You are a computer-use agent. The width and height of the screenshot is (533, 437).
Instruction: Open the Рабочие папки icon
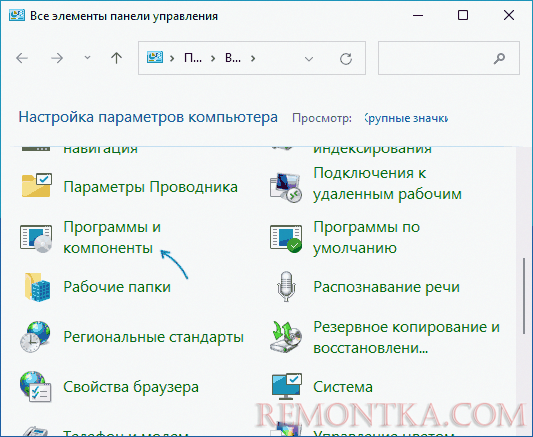pos(37,287)
